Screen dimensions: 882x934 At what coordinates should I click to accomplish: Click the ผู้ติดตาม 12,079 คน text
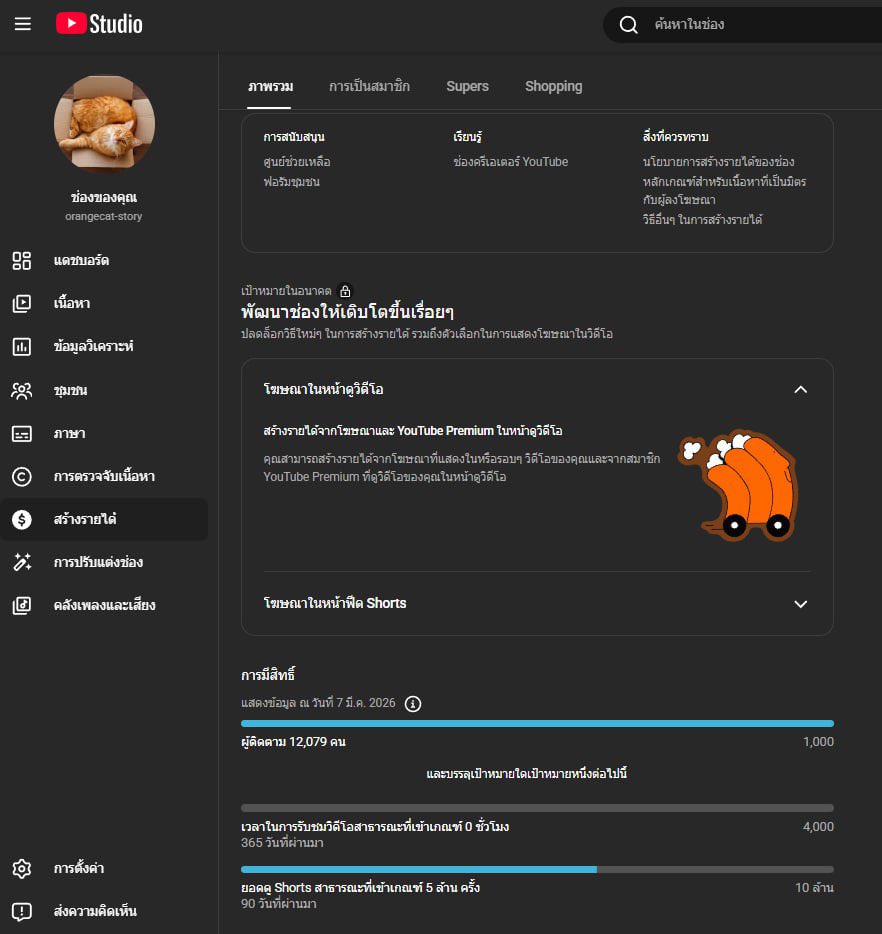point(293,742)
